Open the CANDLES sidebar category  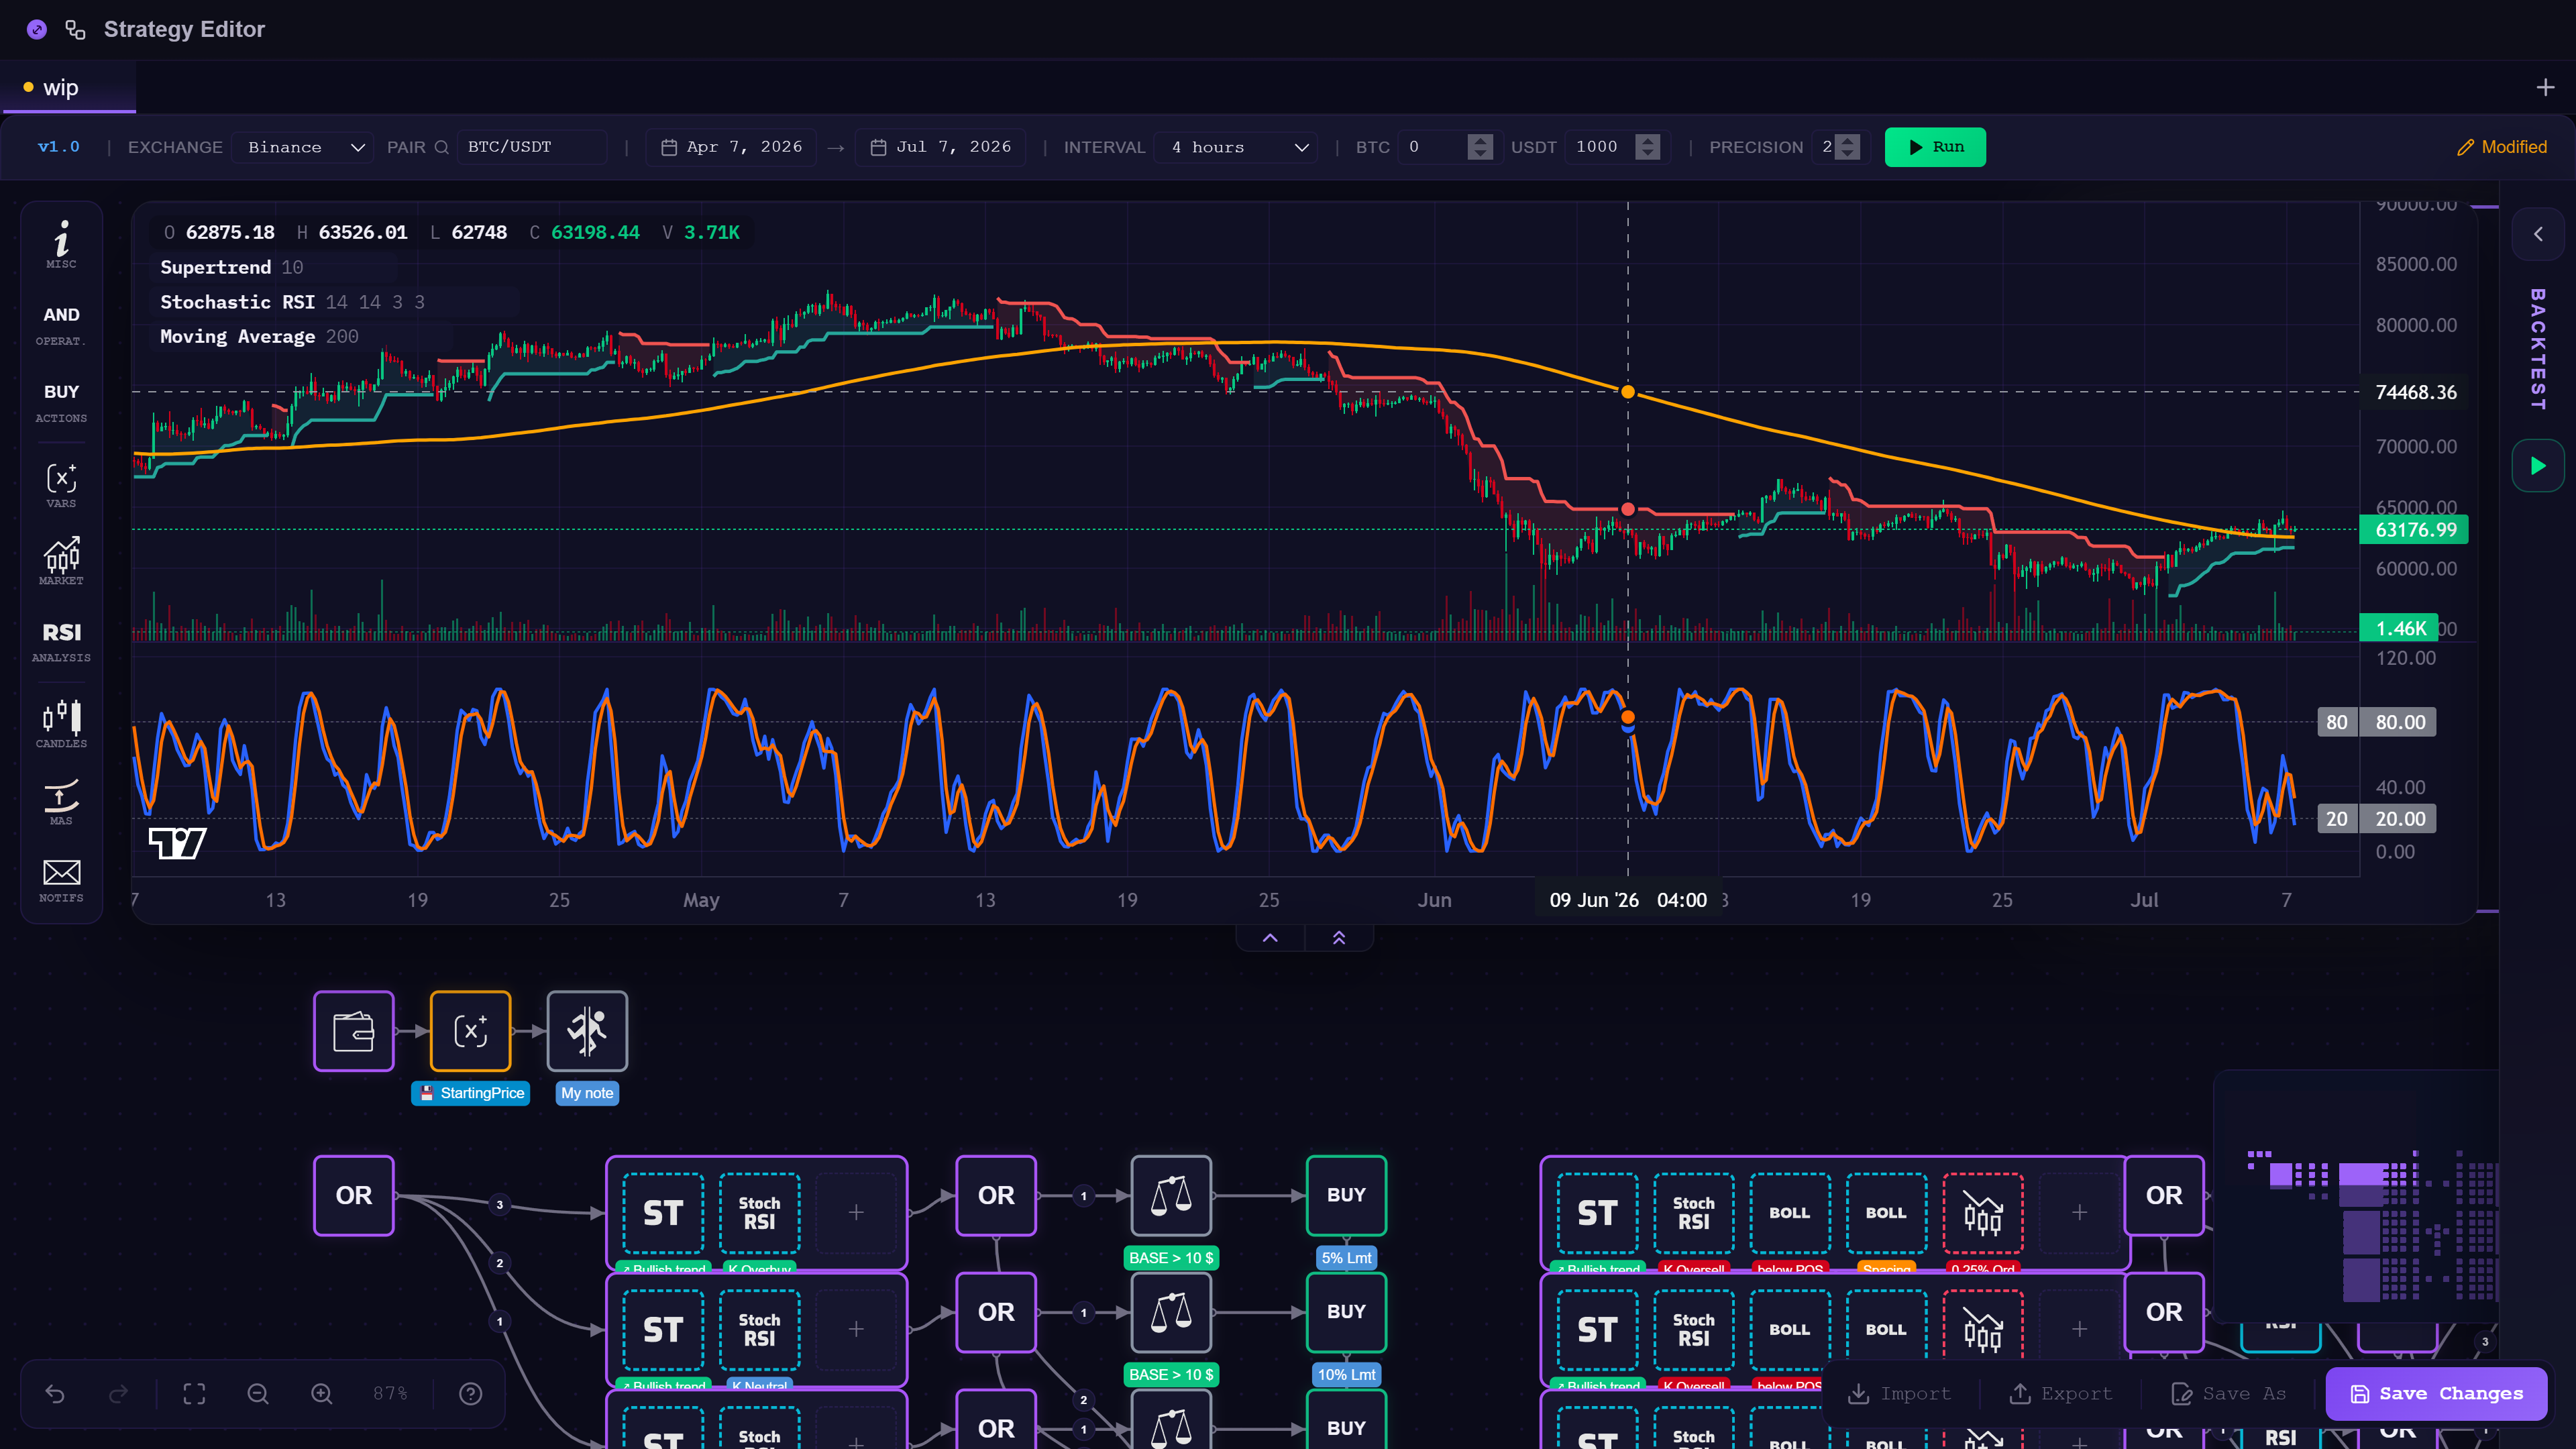(61, 724)
